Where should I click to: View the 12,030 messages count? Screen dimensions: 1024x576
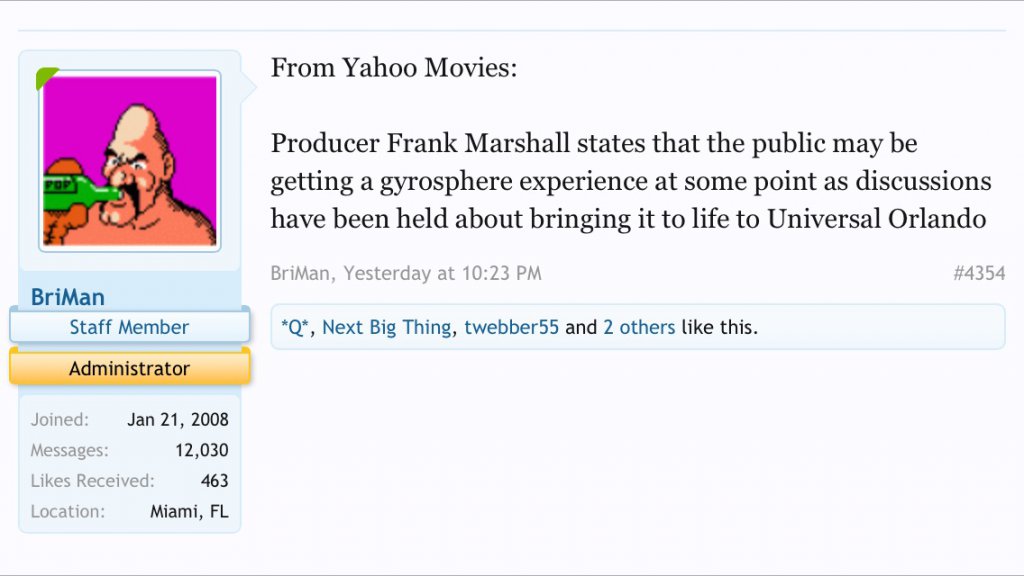[202, 450]
